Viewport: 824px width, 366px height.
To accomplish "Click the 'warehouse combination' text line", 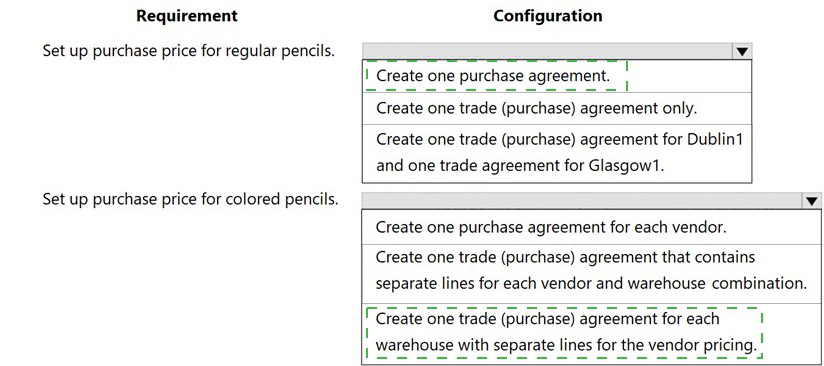I will pyautogui.click(x=591, y=284).
